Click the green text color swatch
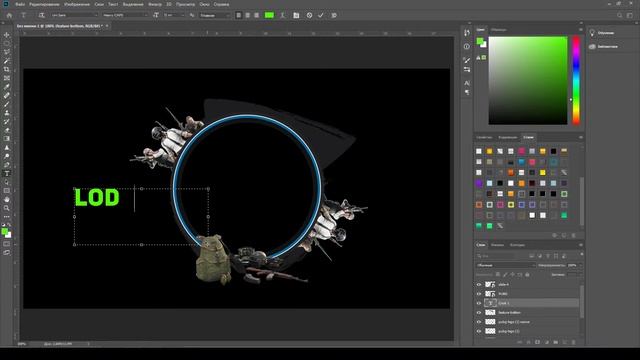This screenshot has height=360, width=640. point(269,15)
